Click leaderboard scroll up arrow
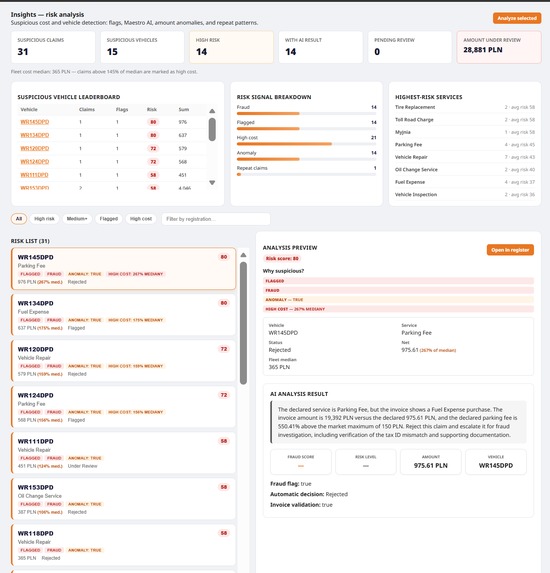550x573 pixels. click(212, 111)
